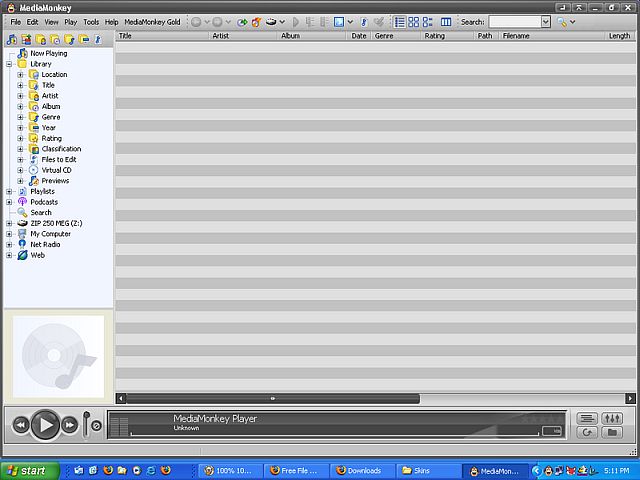Screen dimensions: 640x480
Task: Open dropdown next to back navigation icon
Action: pos(207,22)
